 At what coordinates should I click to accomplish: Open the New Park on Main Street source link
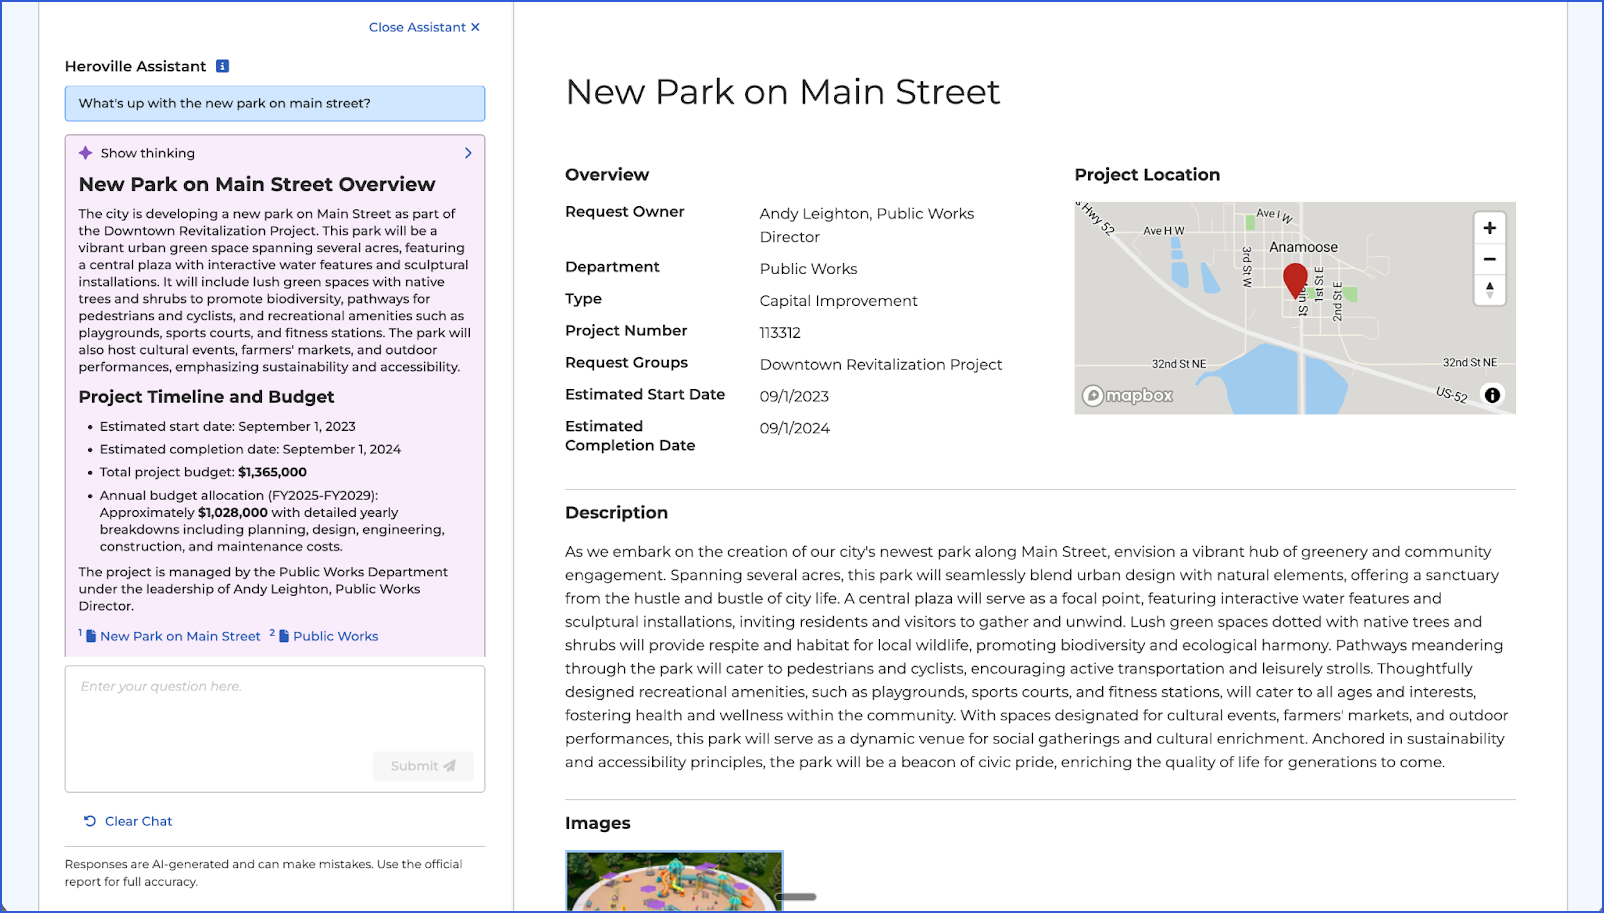180,636
